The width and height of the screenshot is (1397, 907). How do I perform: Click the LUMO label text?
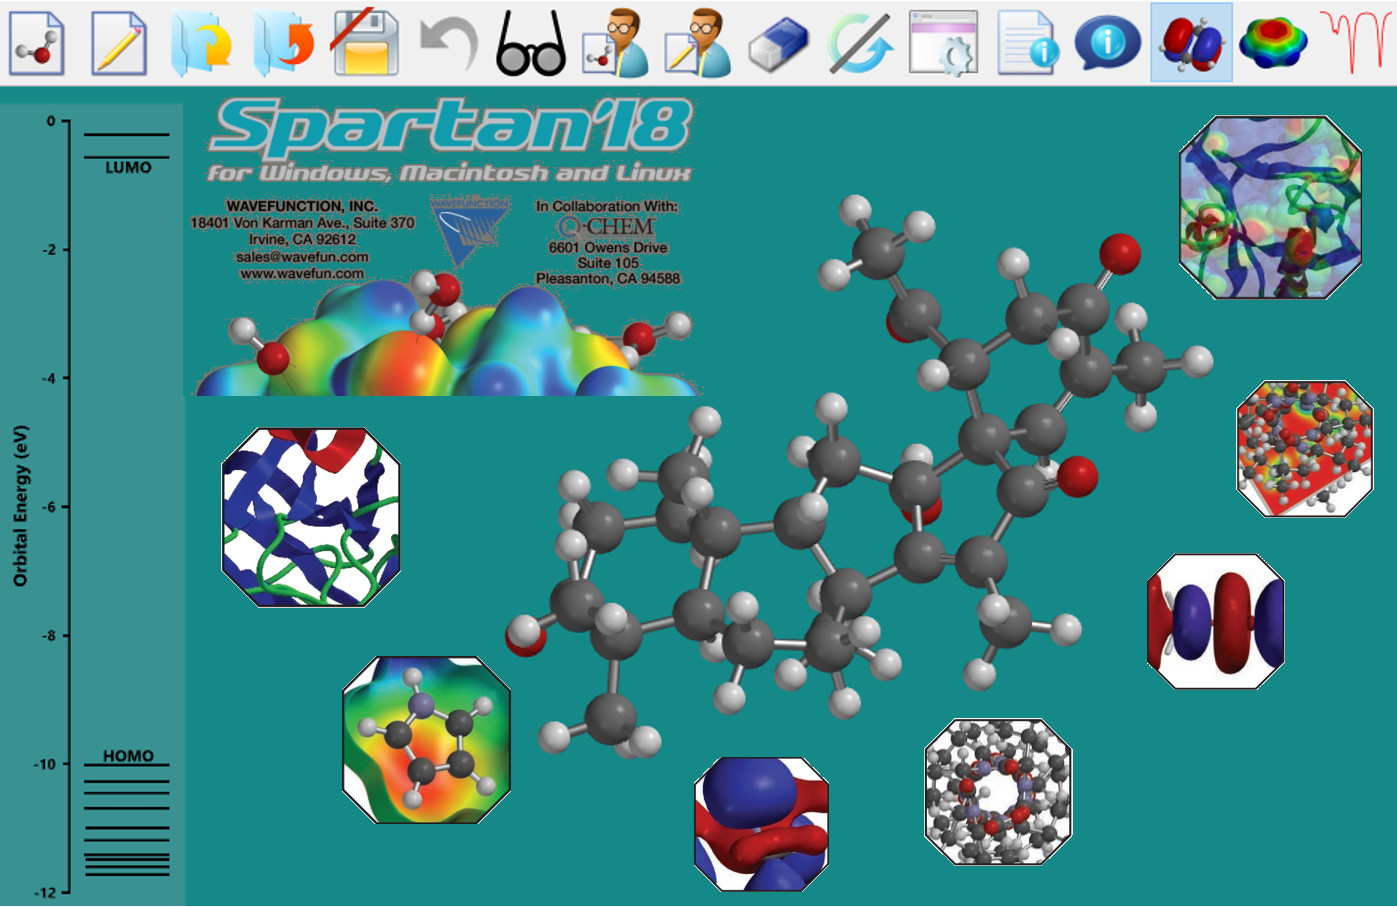(x=128, y=168)
